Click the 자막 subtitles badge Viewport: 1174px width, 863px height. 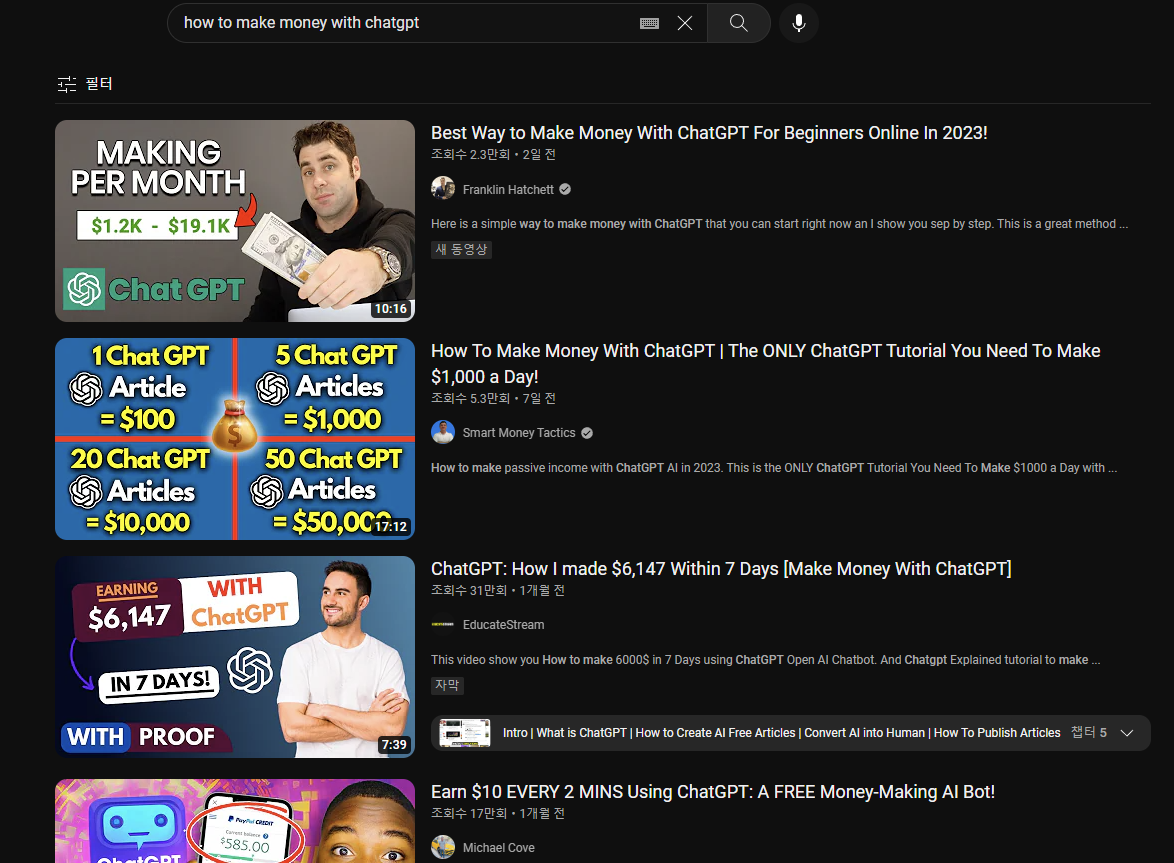point(447,685)
